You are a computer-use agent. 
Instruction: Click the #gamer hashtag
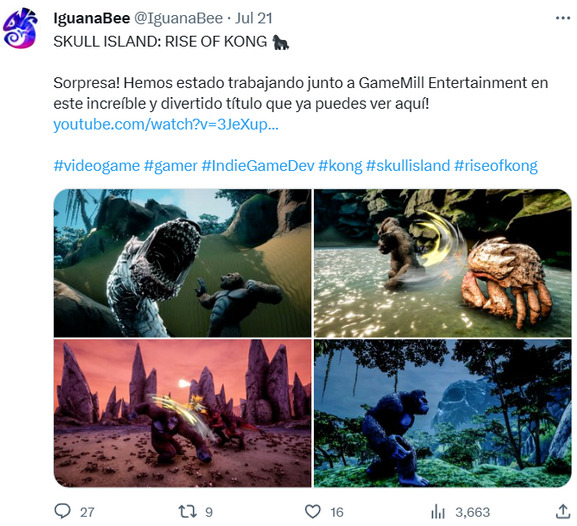170,166
